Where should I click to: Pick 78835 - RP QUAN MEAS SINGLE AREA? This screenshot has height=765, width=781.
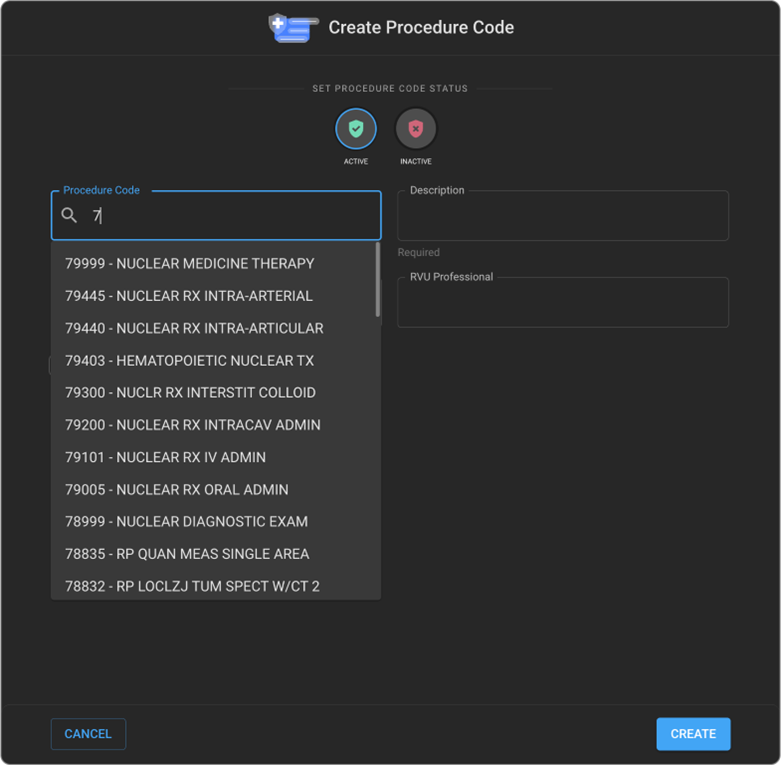point(187,554)
